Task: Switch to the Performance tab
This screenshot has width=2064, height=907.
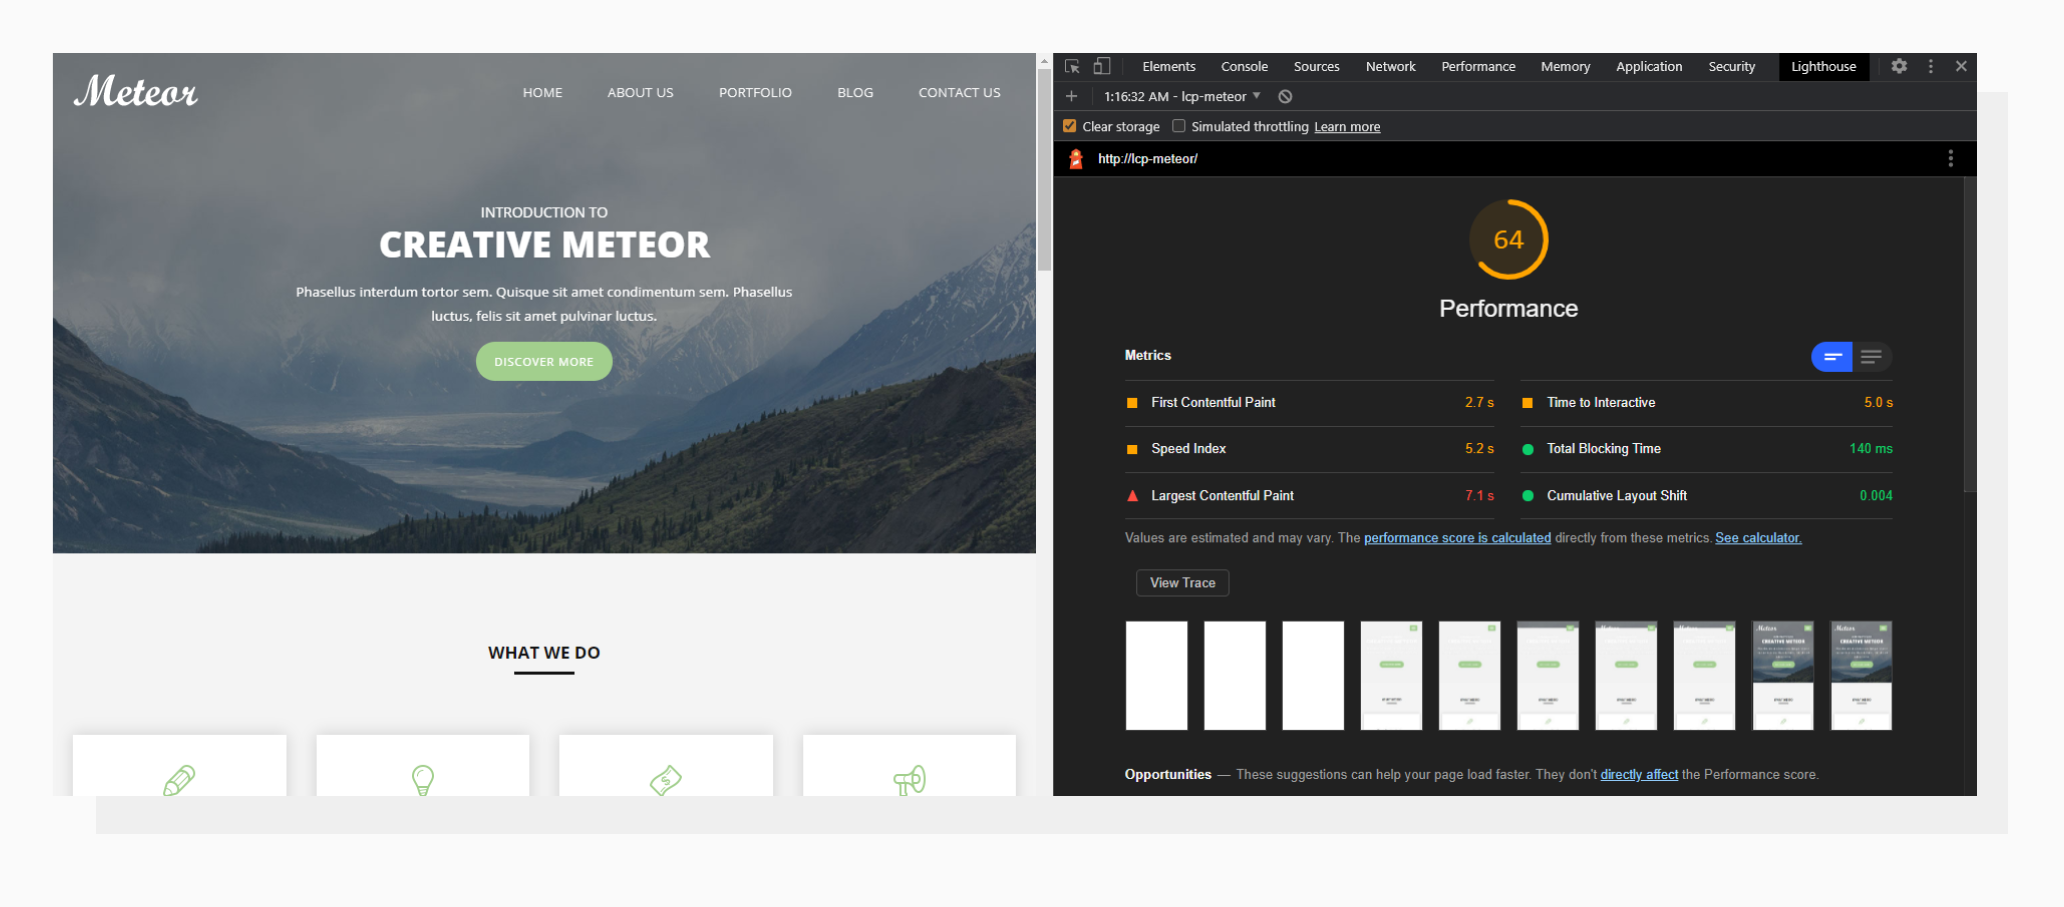Action: click(x=1478, y=66)
